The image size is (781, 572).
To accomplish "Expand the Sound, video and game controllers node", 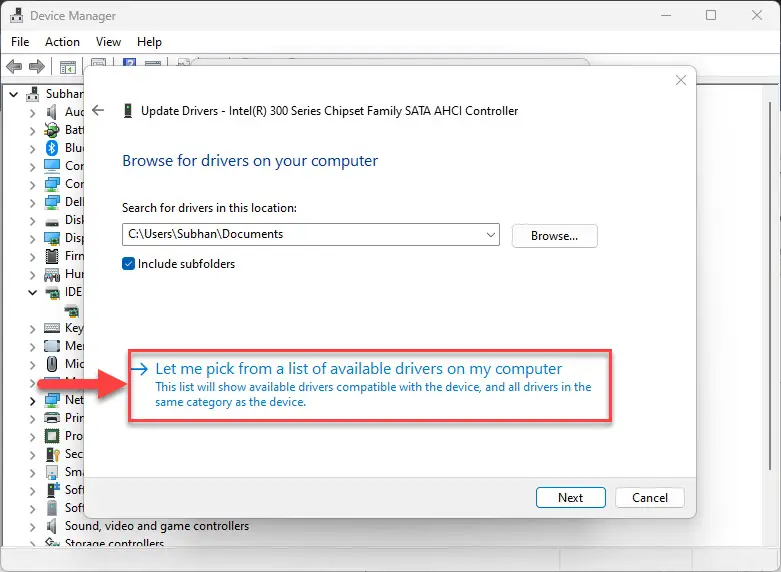I will click(32, 526).
